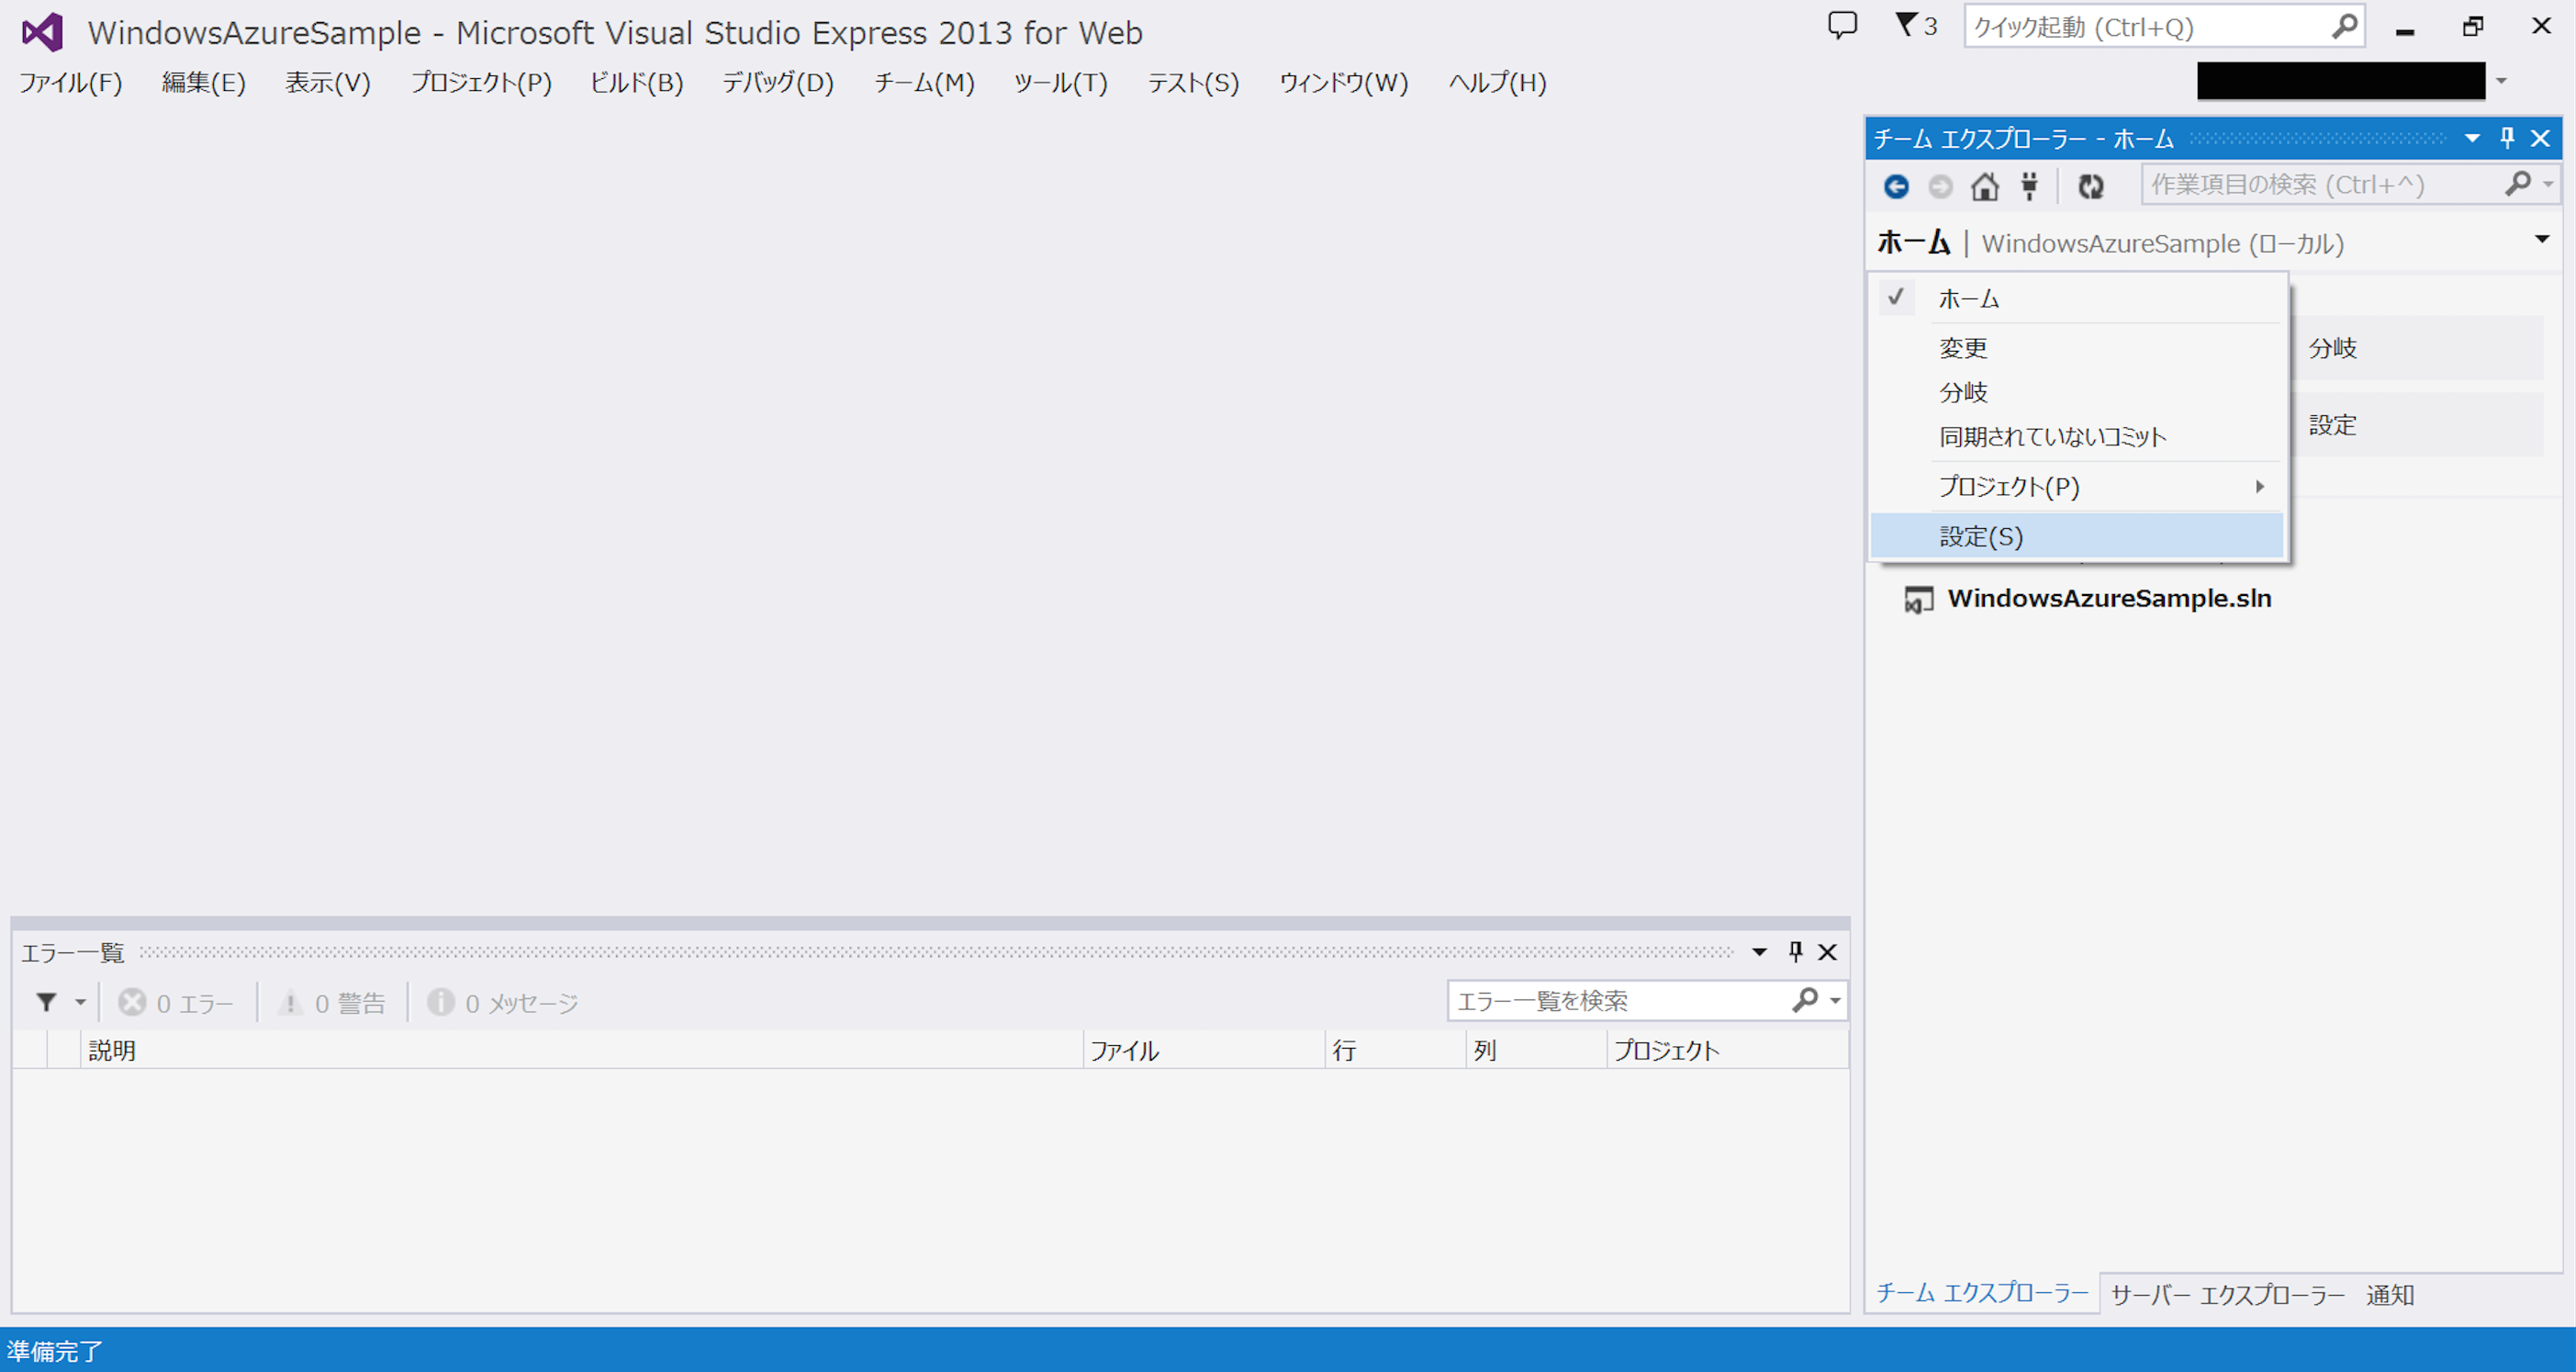Expand the プロジェクト(P) submenu arrow
The image size is (2576, 1372).
click(x=2259, y=487)
